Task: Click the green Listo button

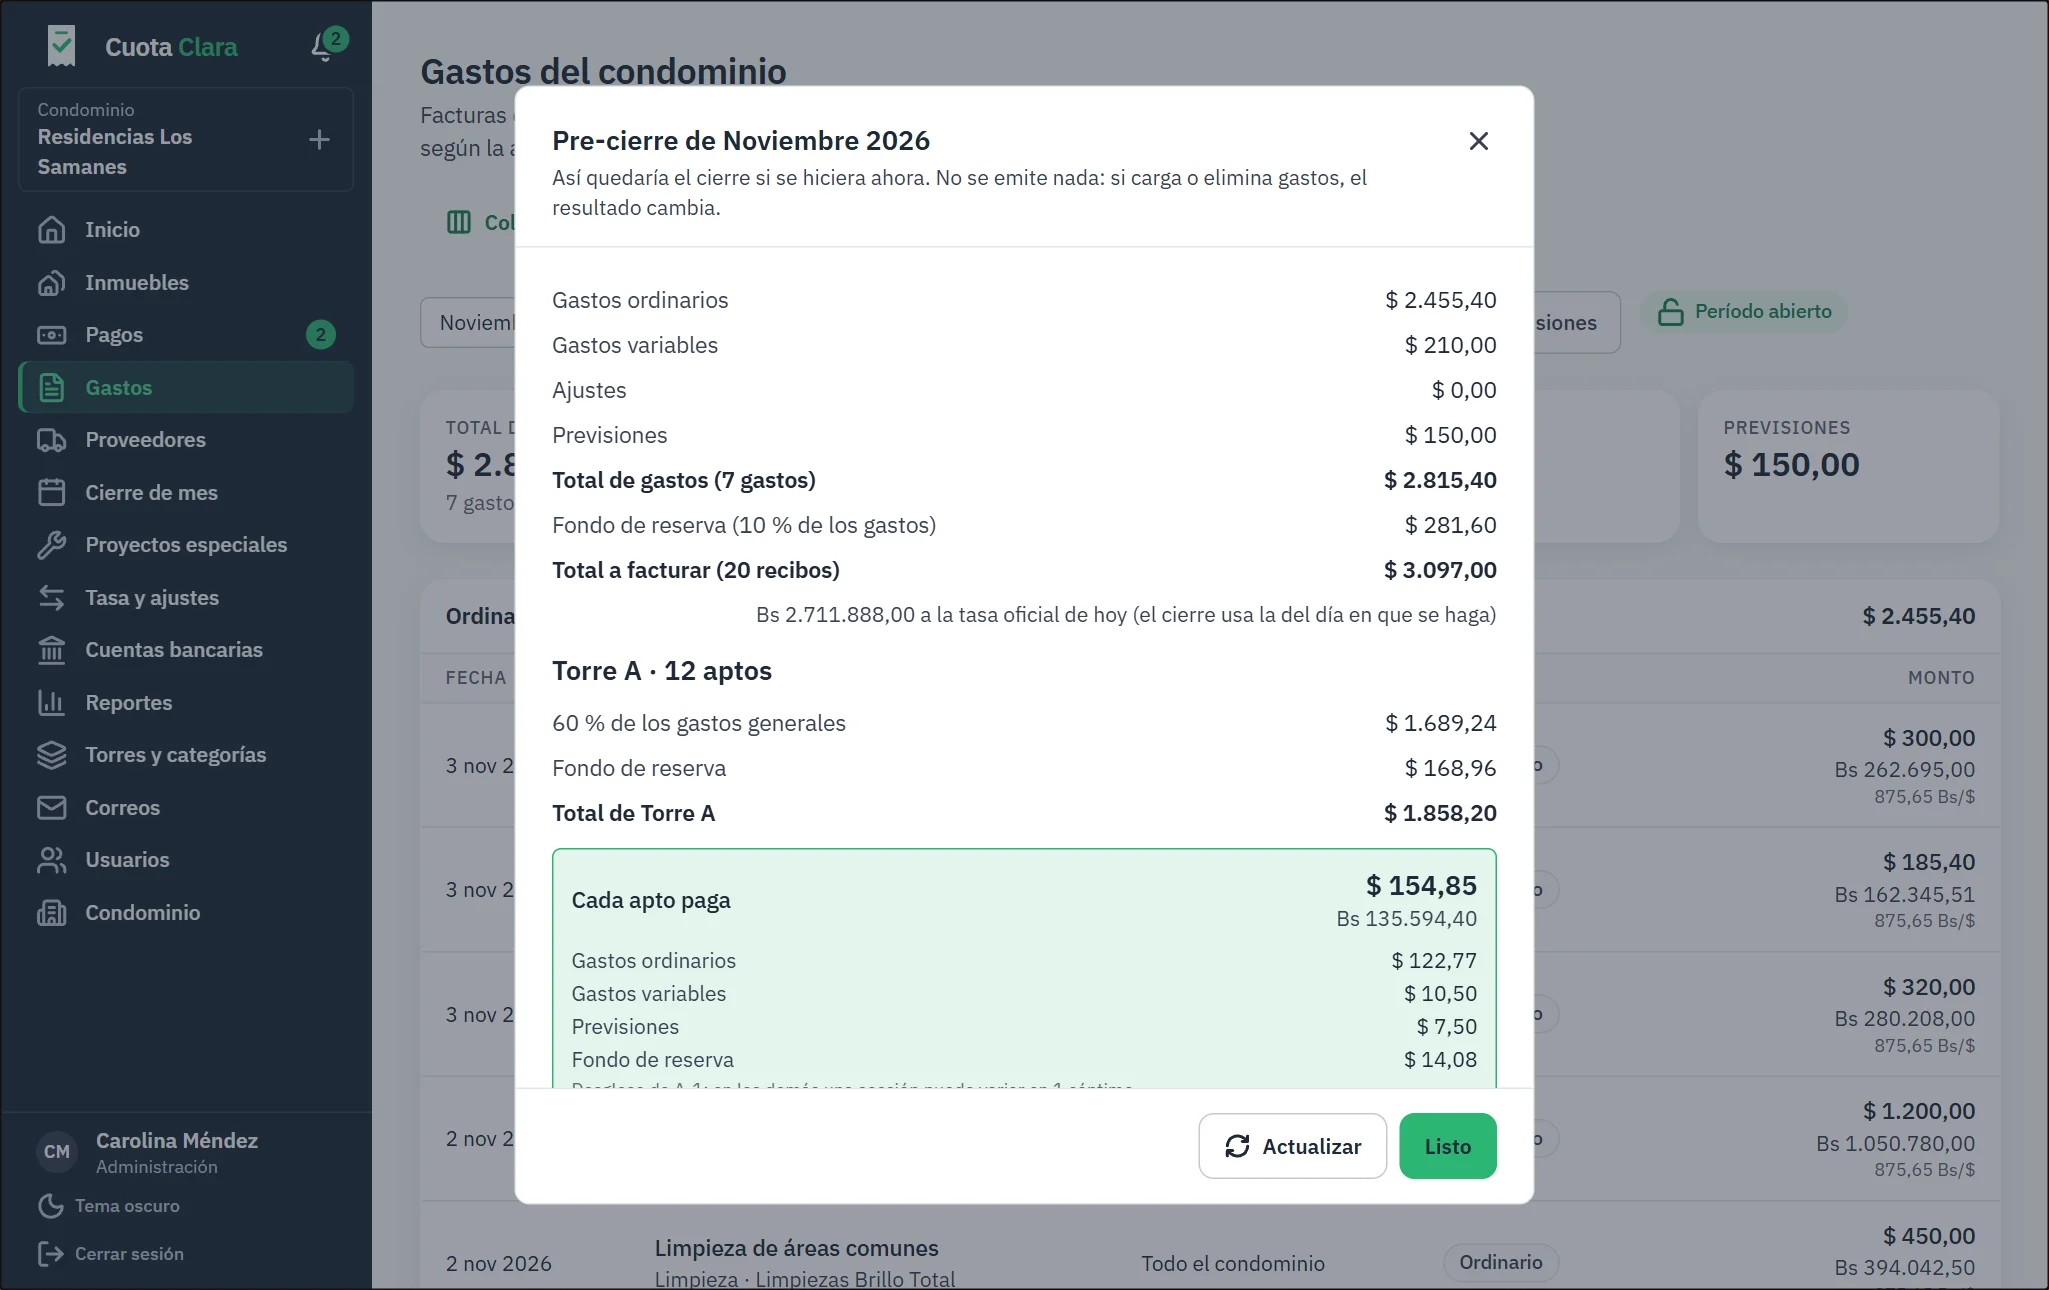Action: [x=1447, y=1146]
